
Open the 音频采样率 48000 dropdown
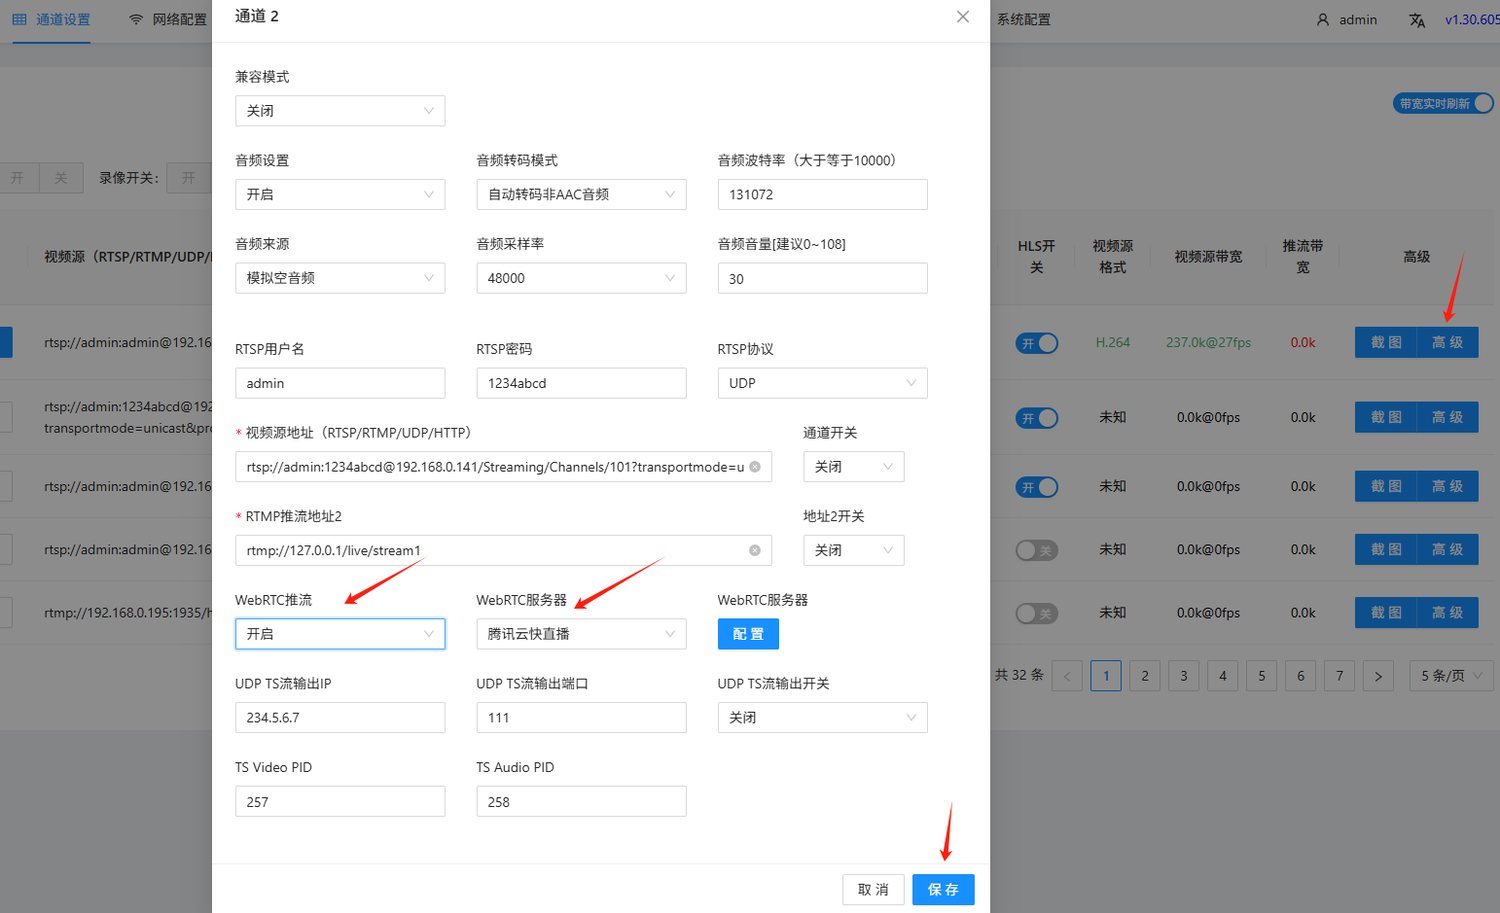tap(581, 278)
